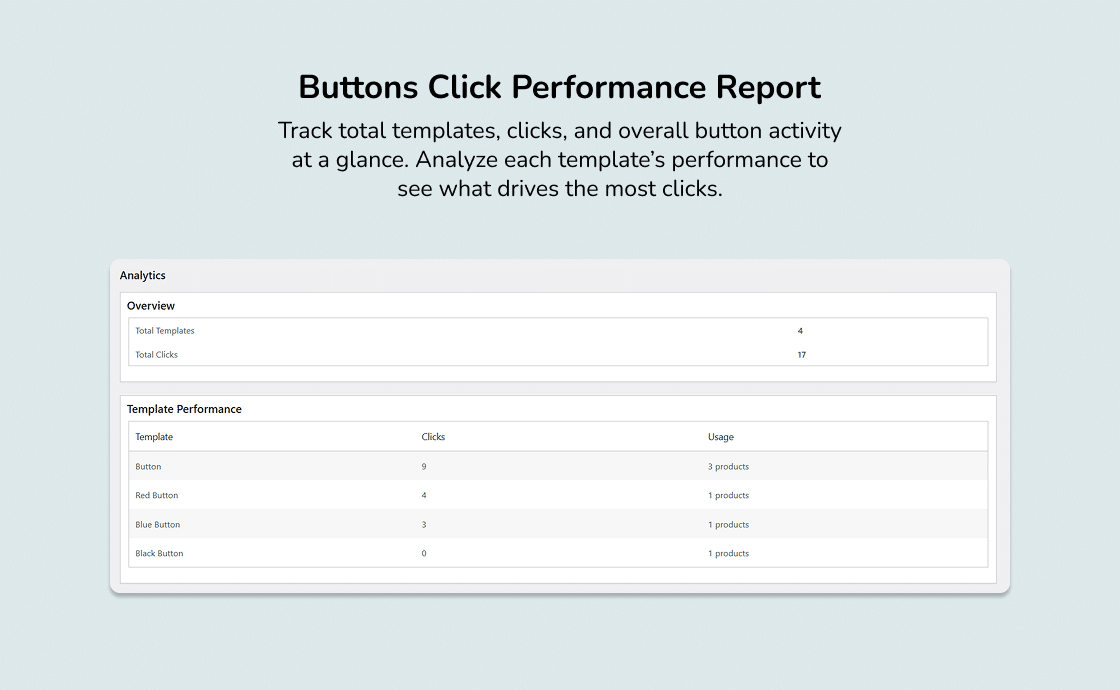Screen dimensions: 1120x690
Task: Click the 3 clicks cell for Blue Button
Action: (424, 524)
